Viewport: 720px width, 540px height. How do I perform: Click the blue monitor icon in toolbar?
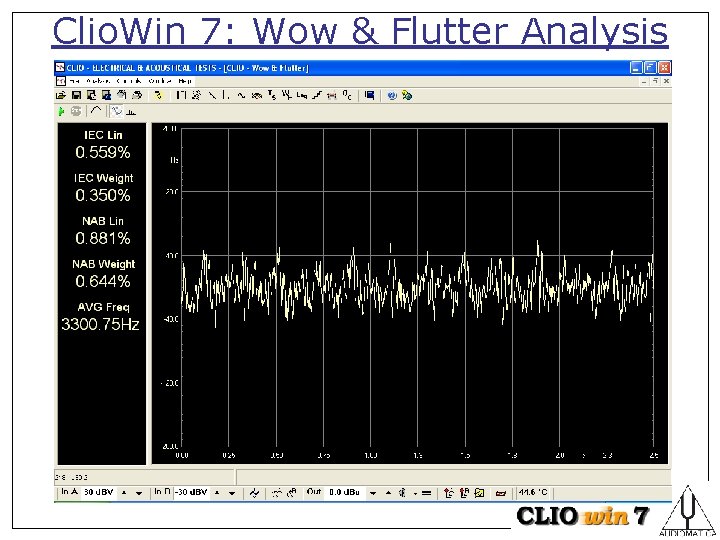369,96
